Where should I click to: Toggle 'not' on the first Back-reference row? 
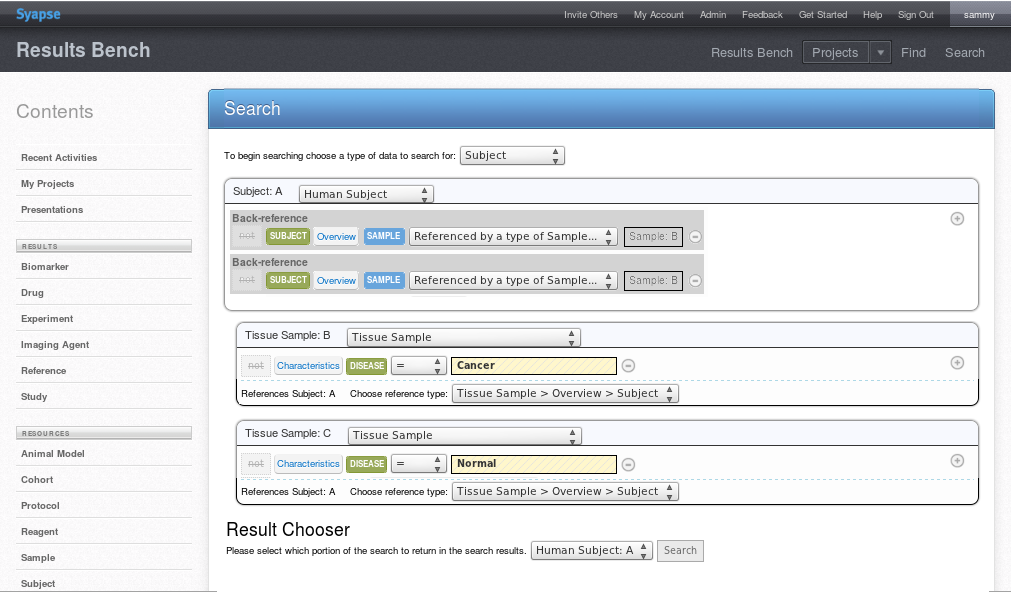247,237
